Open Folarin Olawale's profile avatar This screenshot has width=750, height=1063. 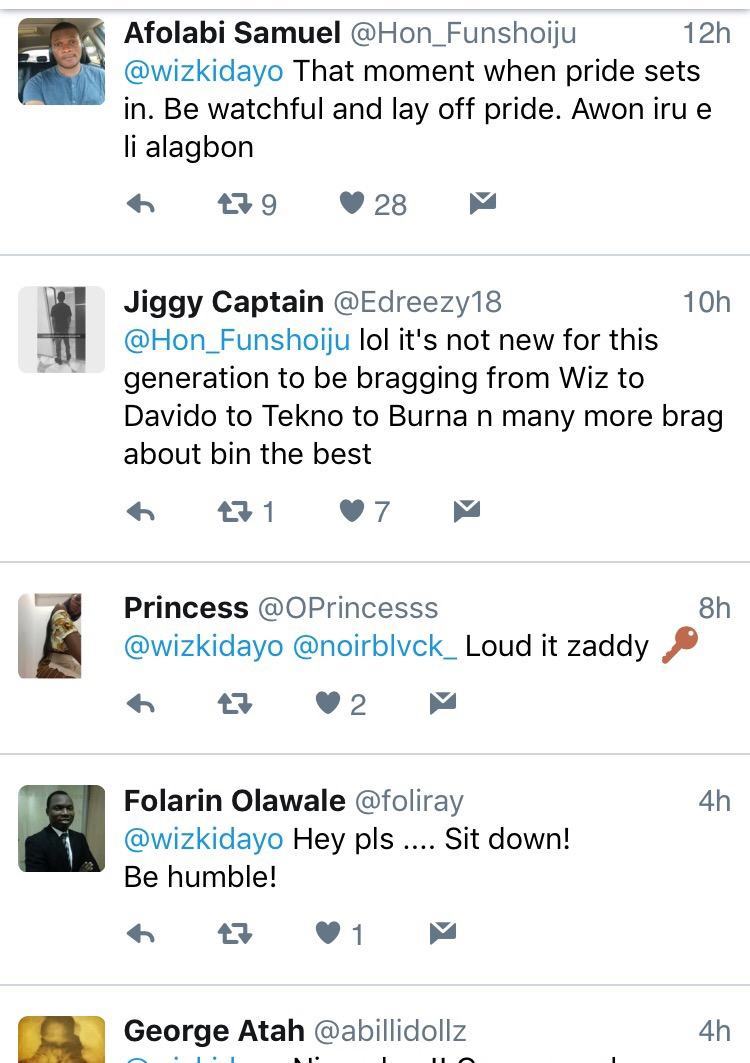tap(62, 828)
